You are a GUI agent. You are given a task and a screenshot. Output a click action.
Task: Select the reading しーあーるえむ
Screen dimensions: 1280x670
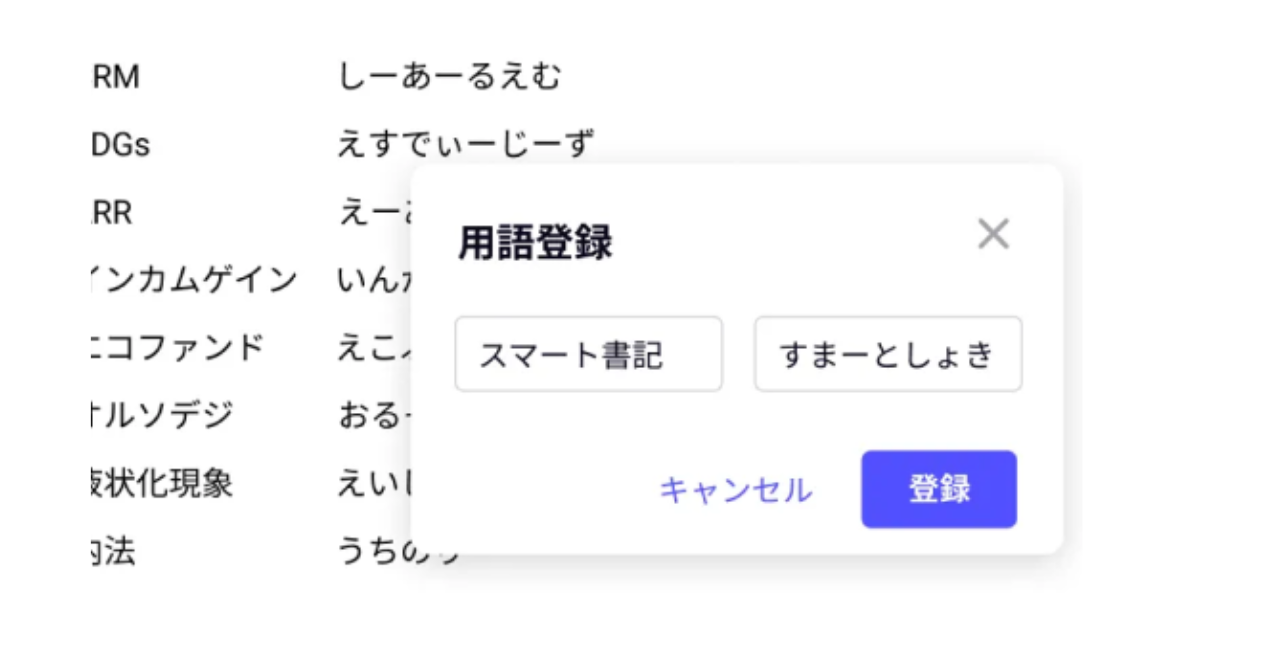[x=450, y=77]
